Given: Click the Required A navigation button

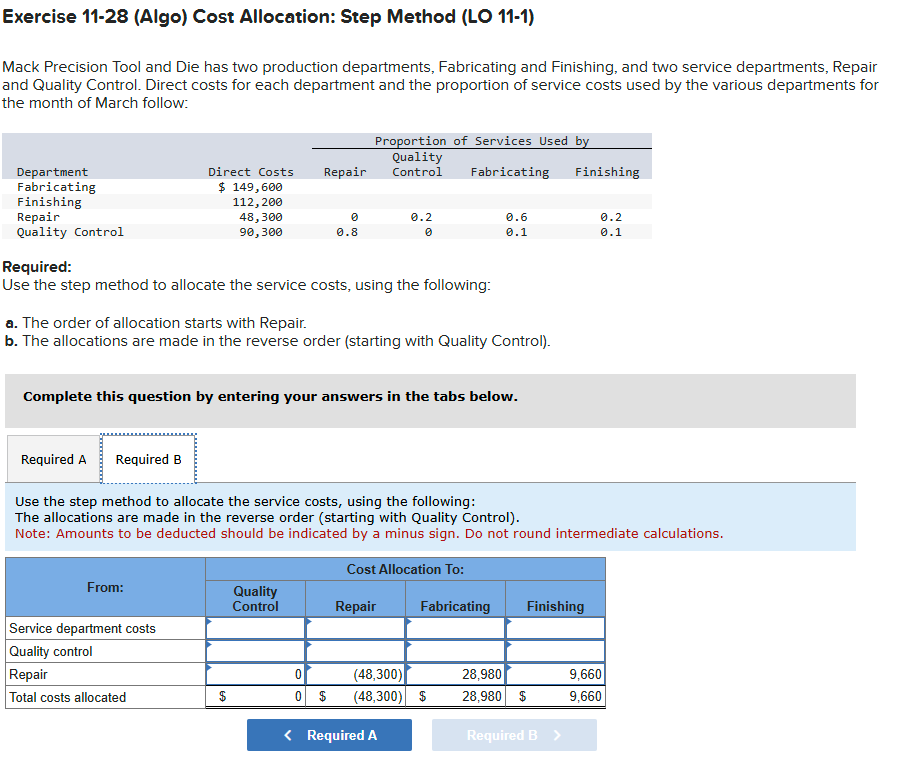Looking at the screenshot, I should pyautogui.click(x=329, y=735).
